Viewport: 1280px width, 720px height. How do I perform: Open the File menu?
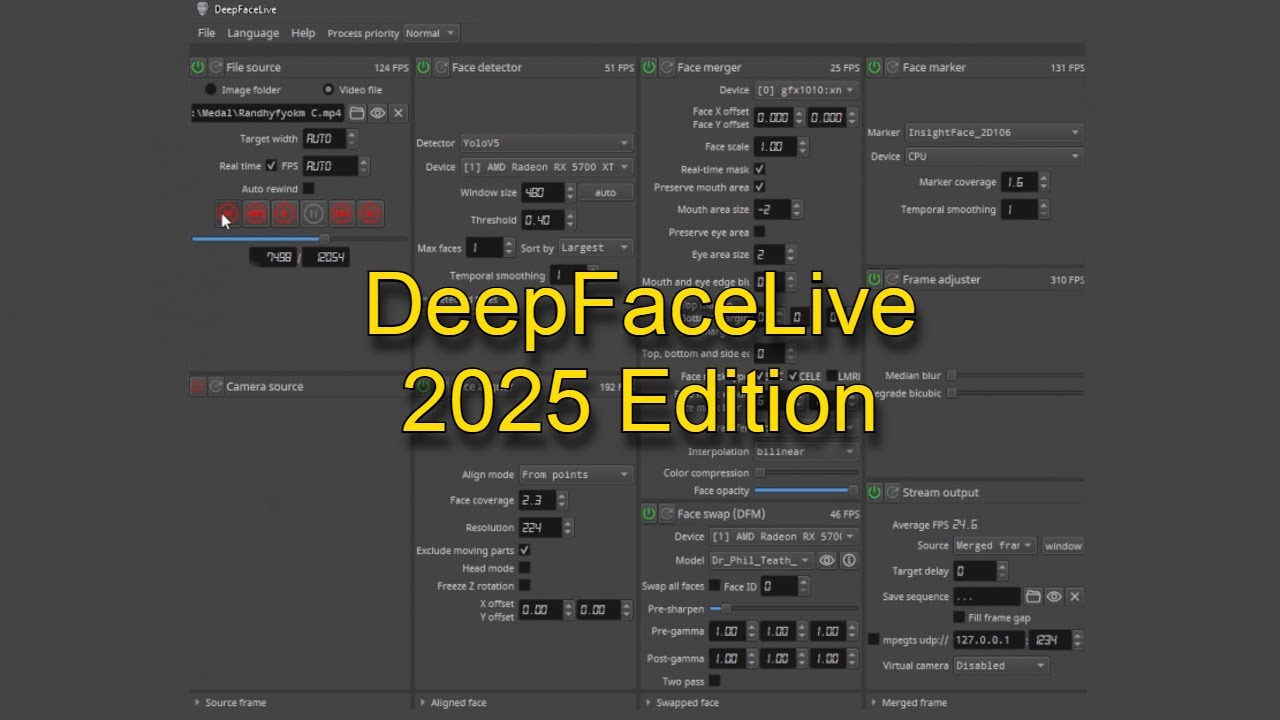tap(206, 33)
